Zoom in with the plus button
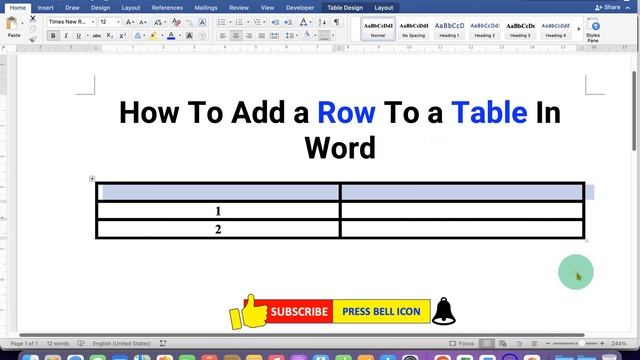 coord(602,344)
